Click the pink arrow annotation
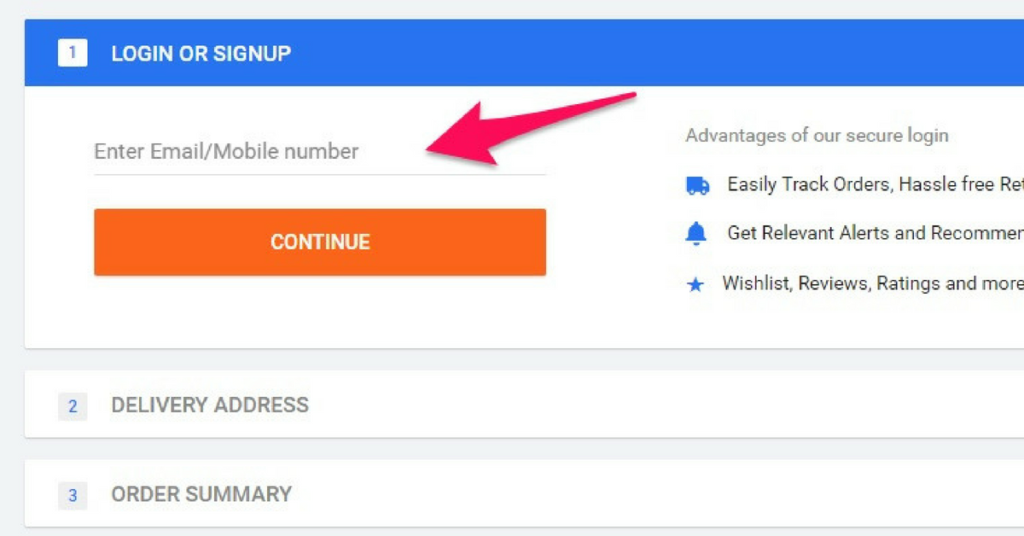Viewport: 1024px width, 536px height. pos(531,128)
